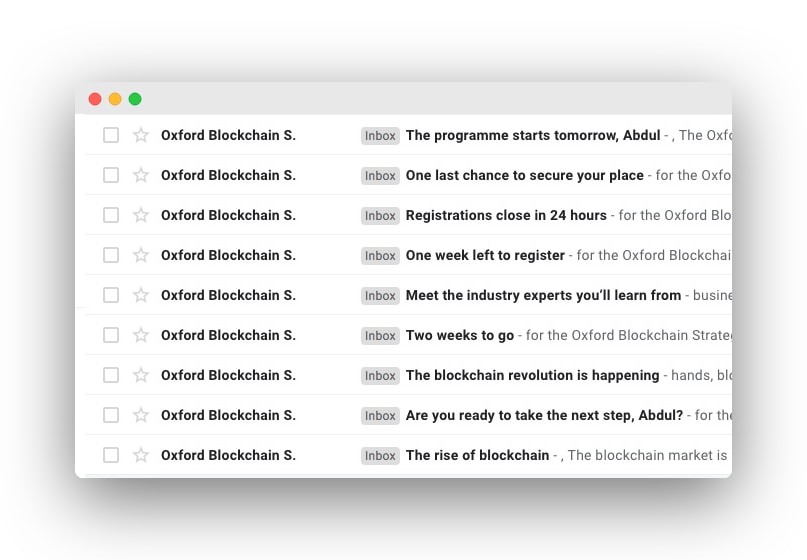Screen dimensions: 807x560
Task: Minimize the window with yellow button
Action: pyautogui.click(x=115, y=99)
